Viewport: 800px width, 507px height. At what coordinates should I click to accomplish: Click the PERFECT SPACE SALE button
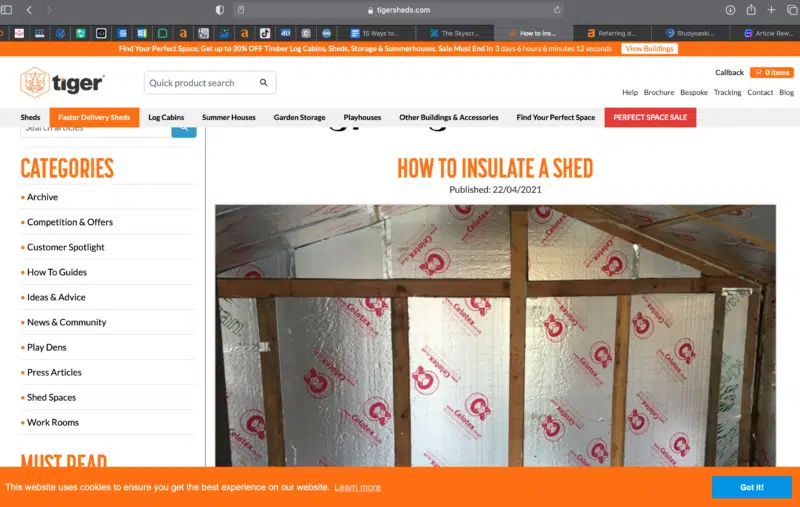pos(650,117)
